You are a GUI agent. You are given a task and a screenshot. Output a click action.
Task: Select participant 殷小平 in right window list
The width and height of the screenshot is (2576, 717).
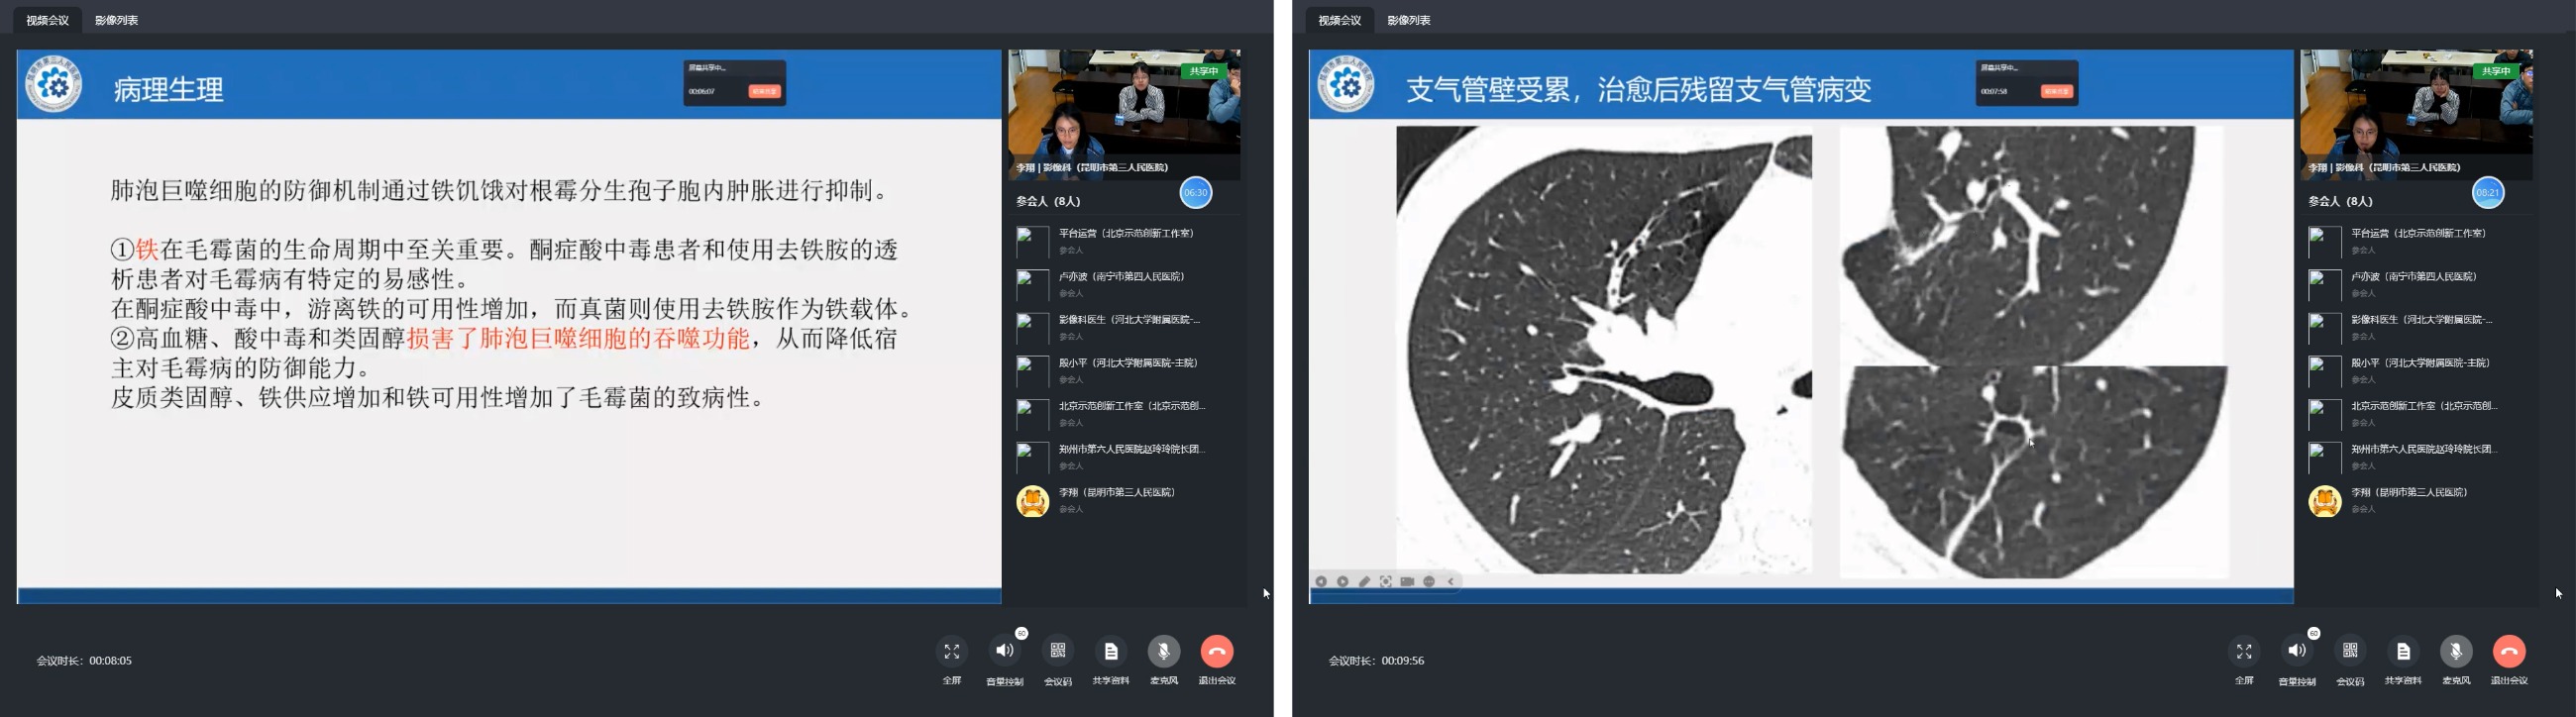tap(2416, 370)
